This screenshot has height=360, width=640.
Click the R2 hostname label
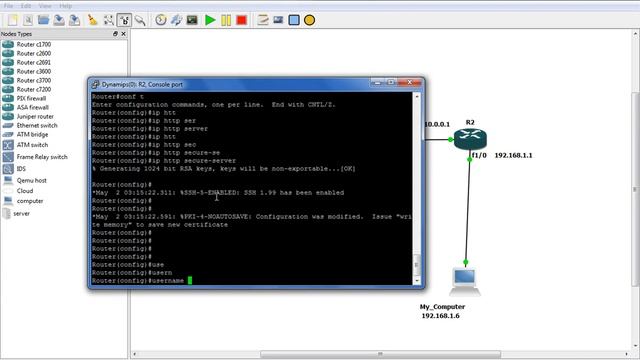(470, 122)
